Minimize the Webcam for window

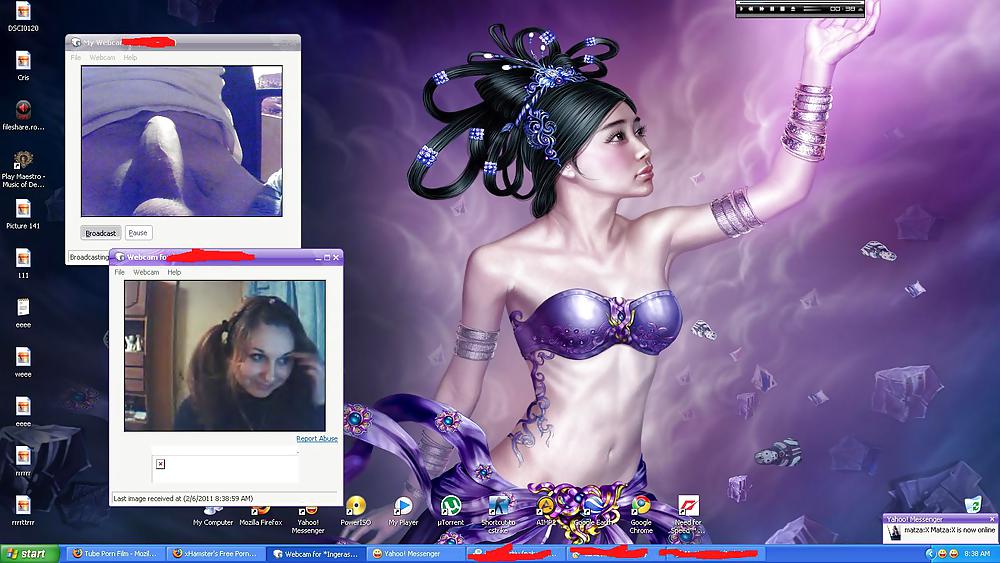[318, 258]
